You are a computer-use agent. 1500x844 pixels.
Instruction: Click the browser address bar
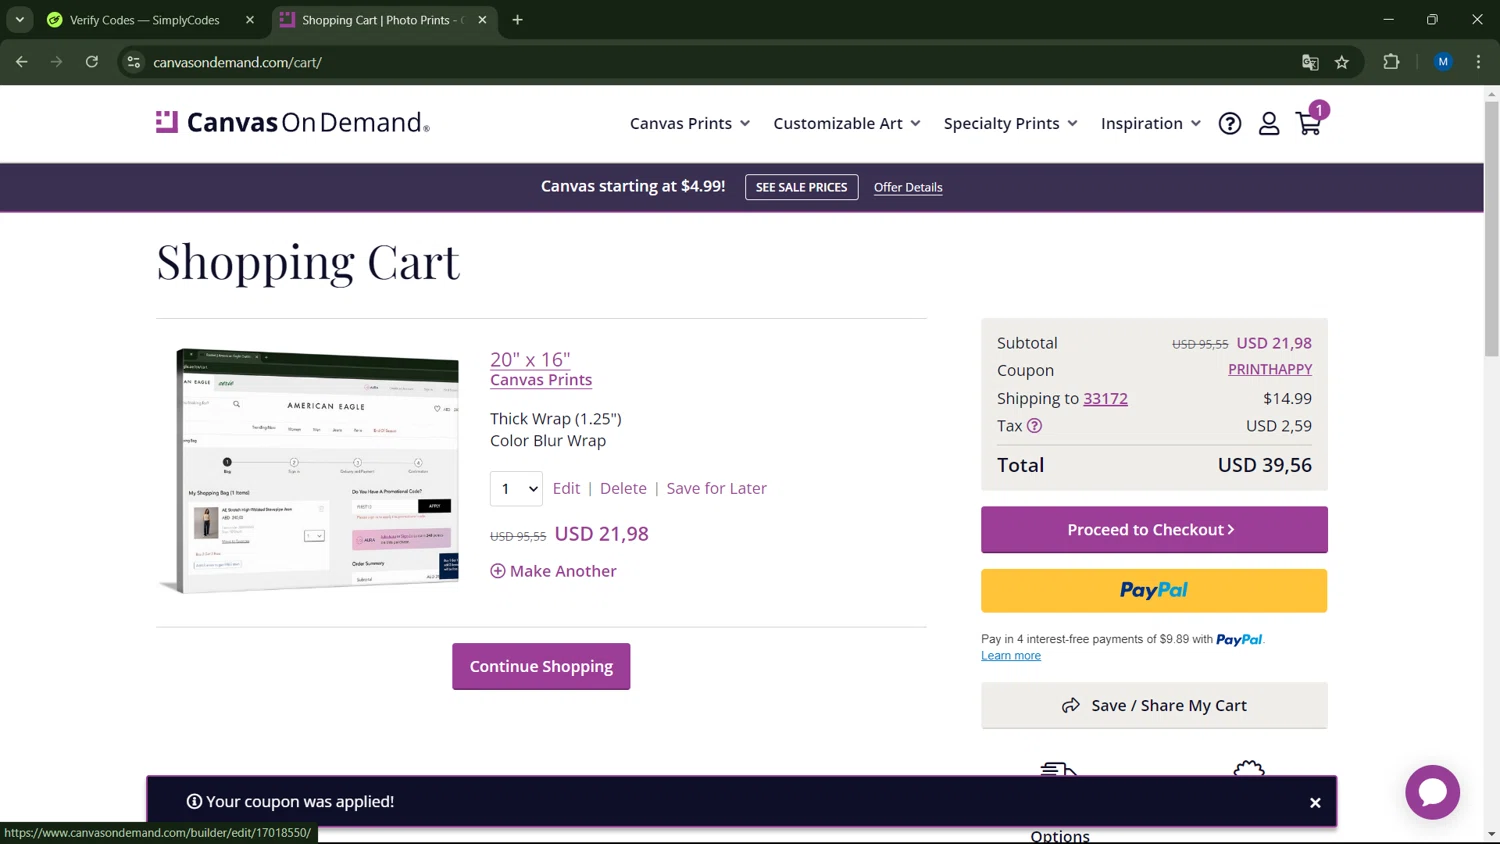click(700, 62)
